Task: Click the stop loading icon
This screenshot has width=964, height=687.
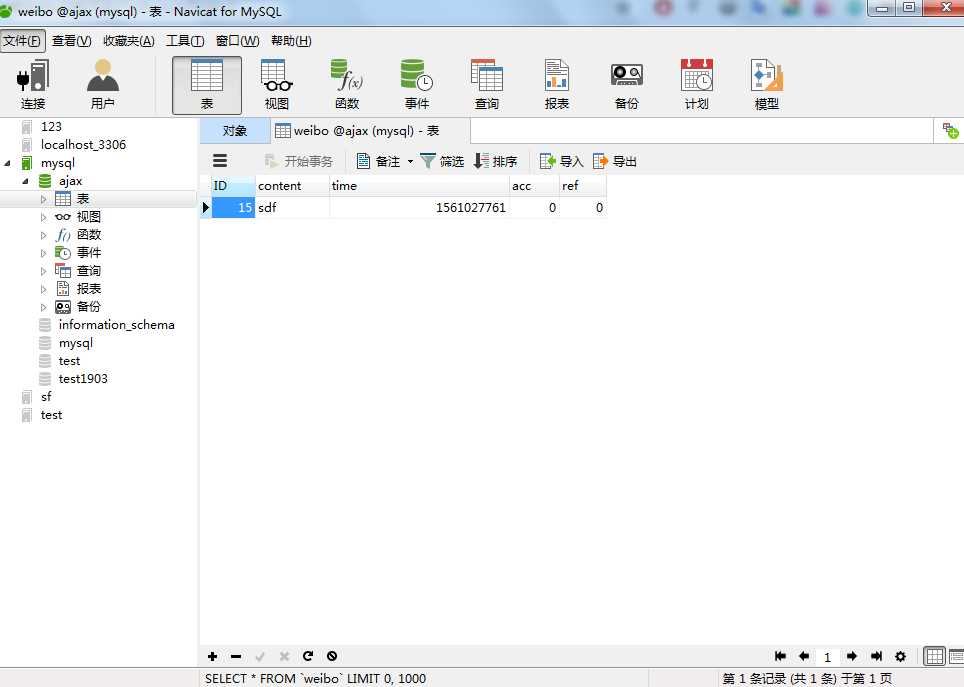Action: pos(332,656)
